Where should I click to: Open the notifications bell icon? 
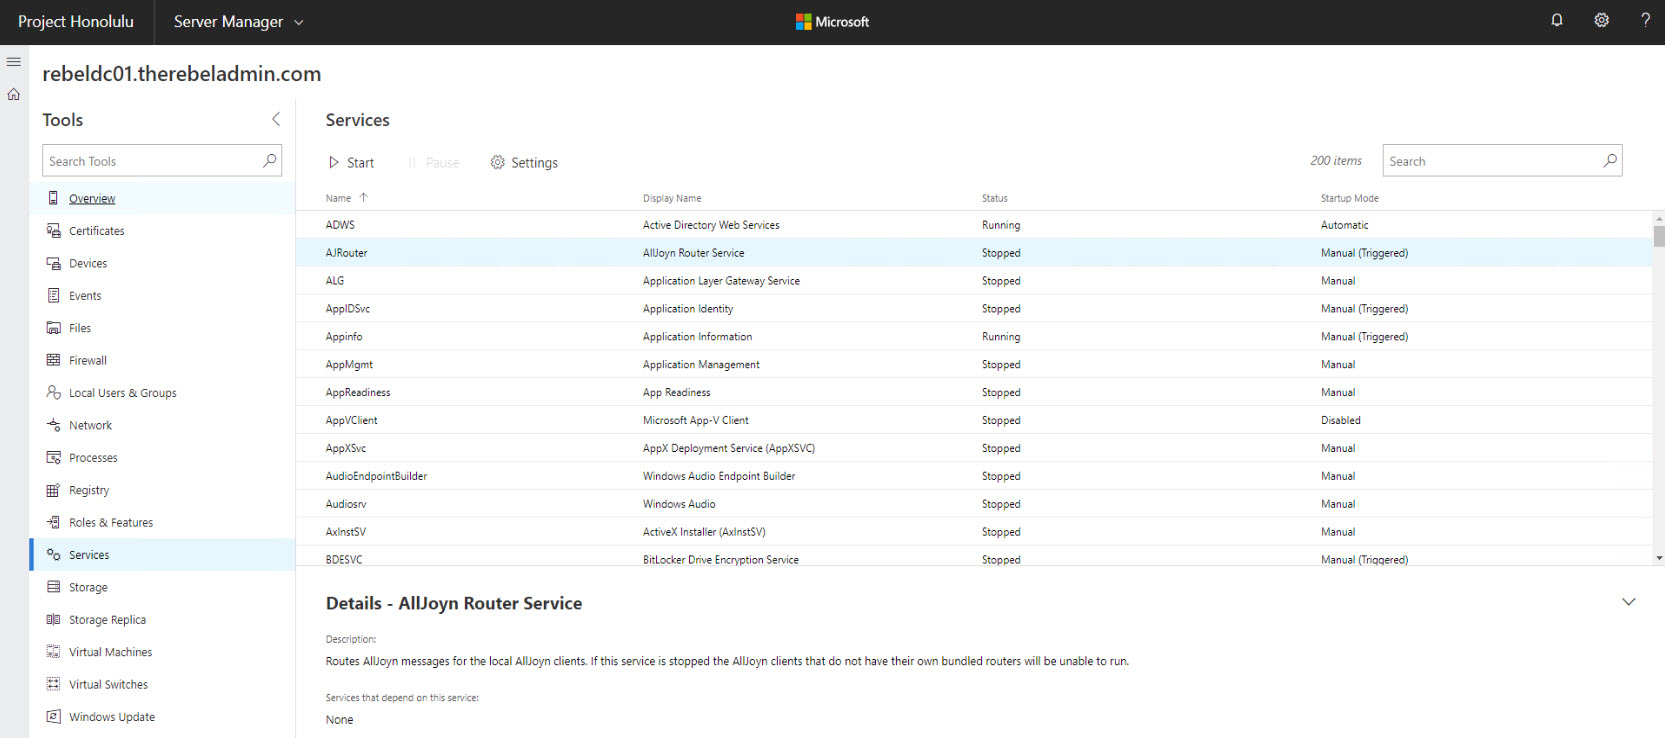click(1557, 20)
